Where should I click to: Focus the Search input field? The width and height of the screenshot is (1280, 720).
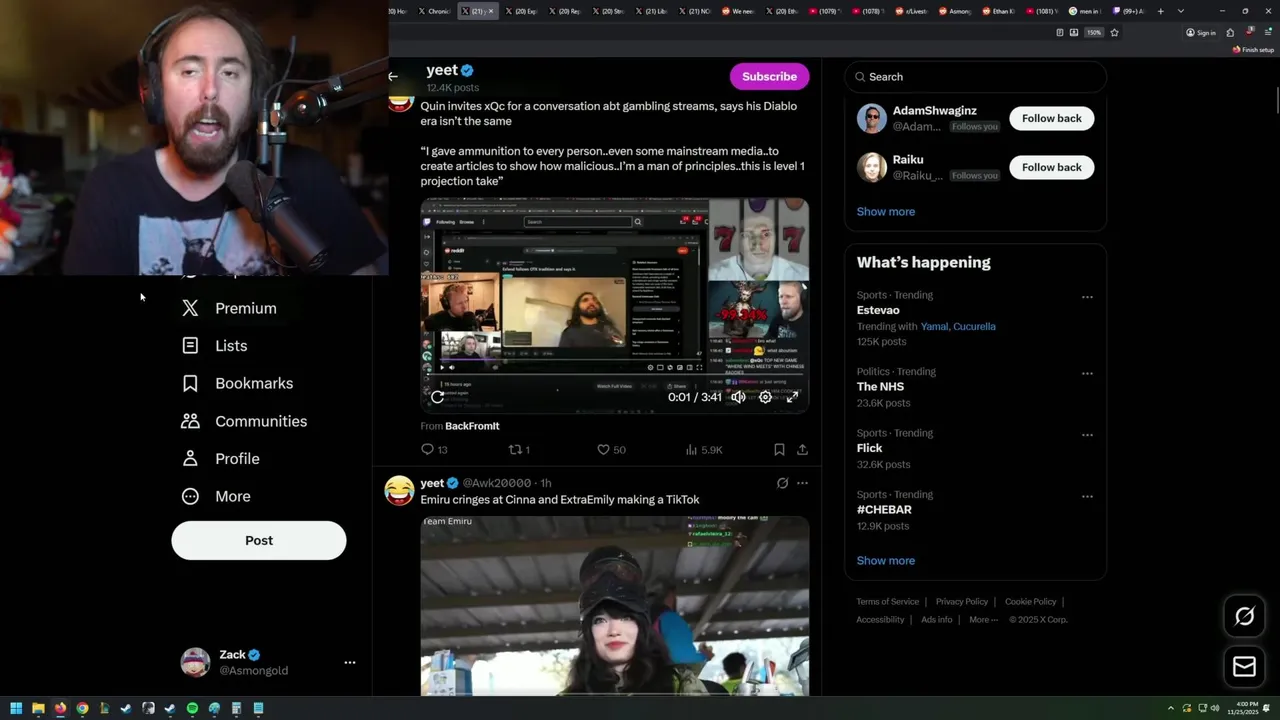pos(976,76)
